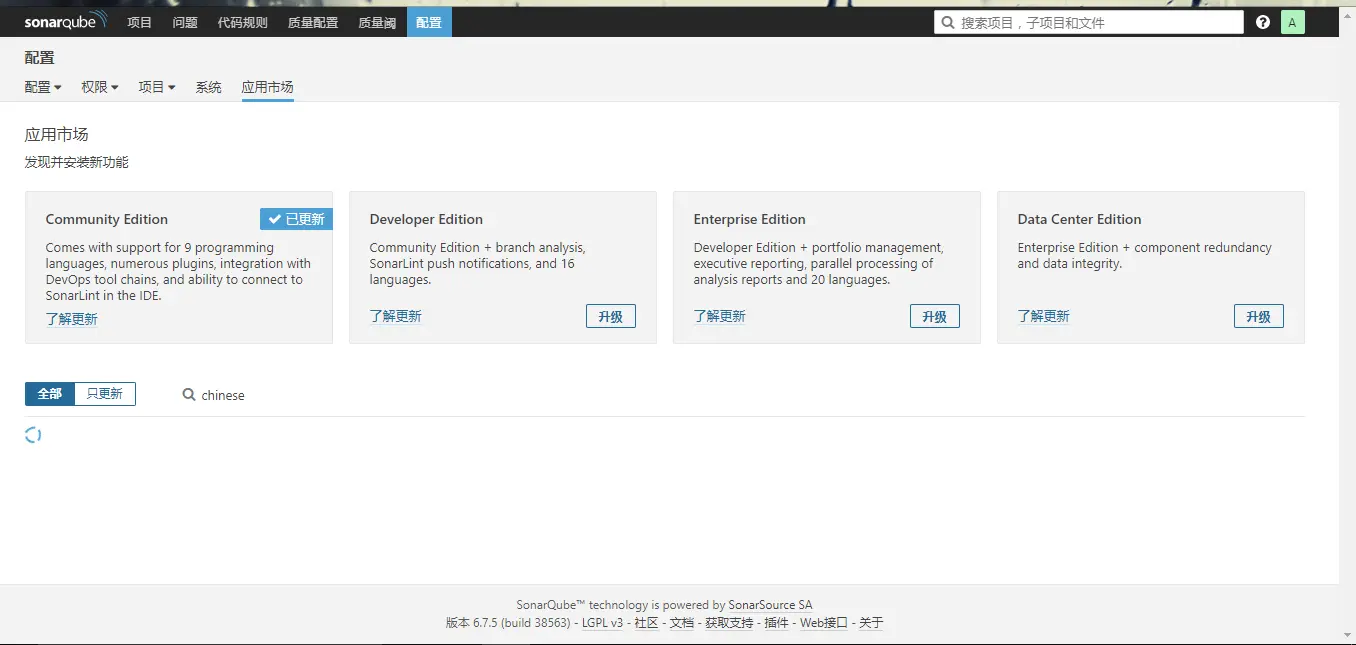Open the help question-mark icon
The image size is (1356, 645).
point(1263,21)
